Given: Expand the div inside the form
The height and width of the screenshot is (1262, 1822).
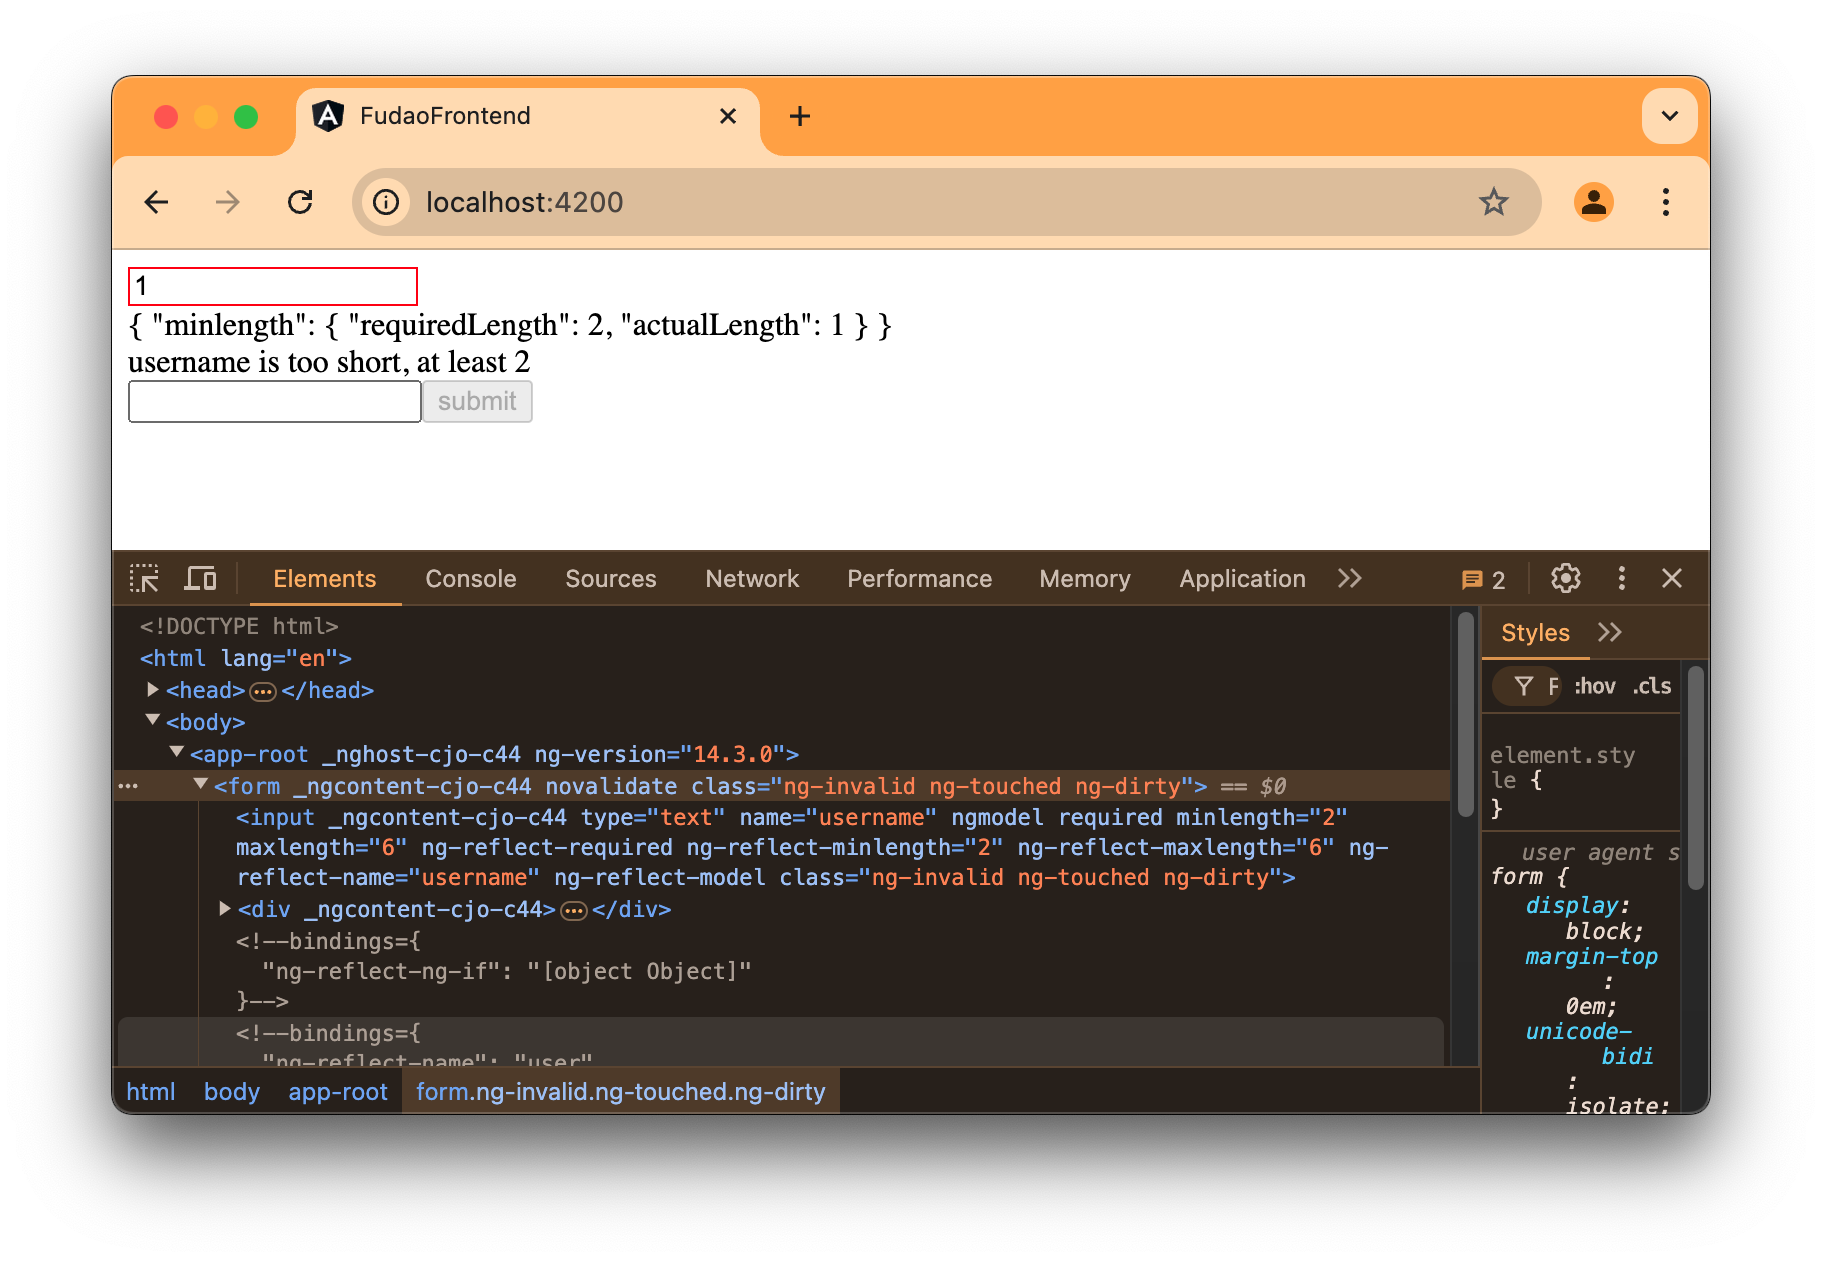Looking at the screenshot, I should point(224,908).
